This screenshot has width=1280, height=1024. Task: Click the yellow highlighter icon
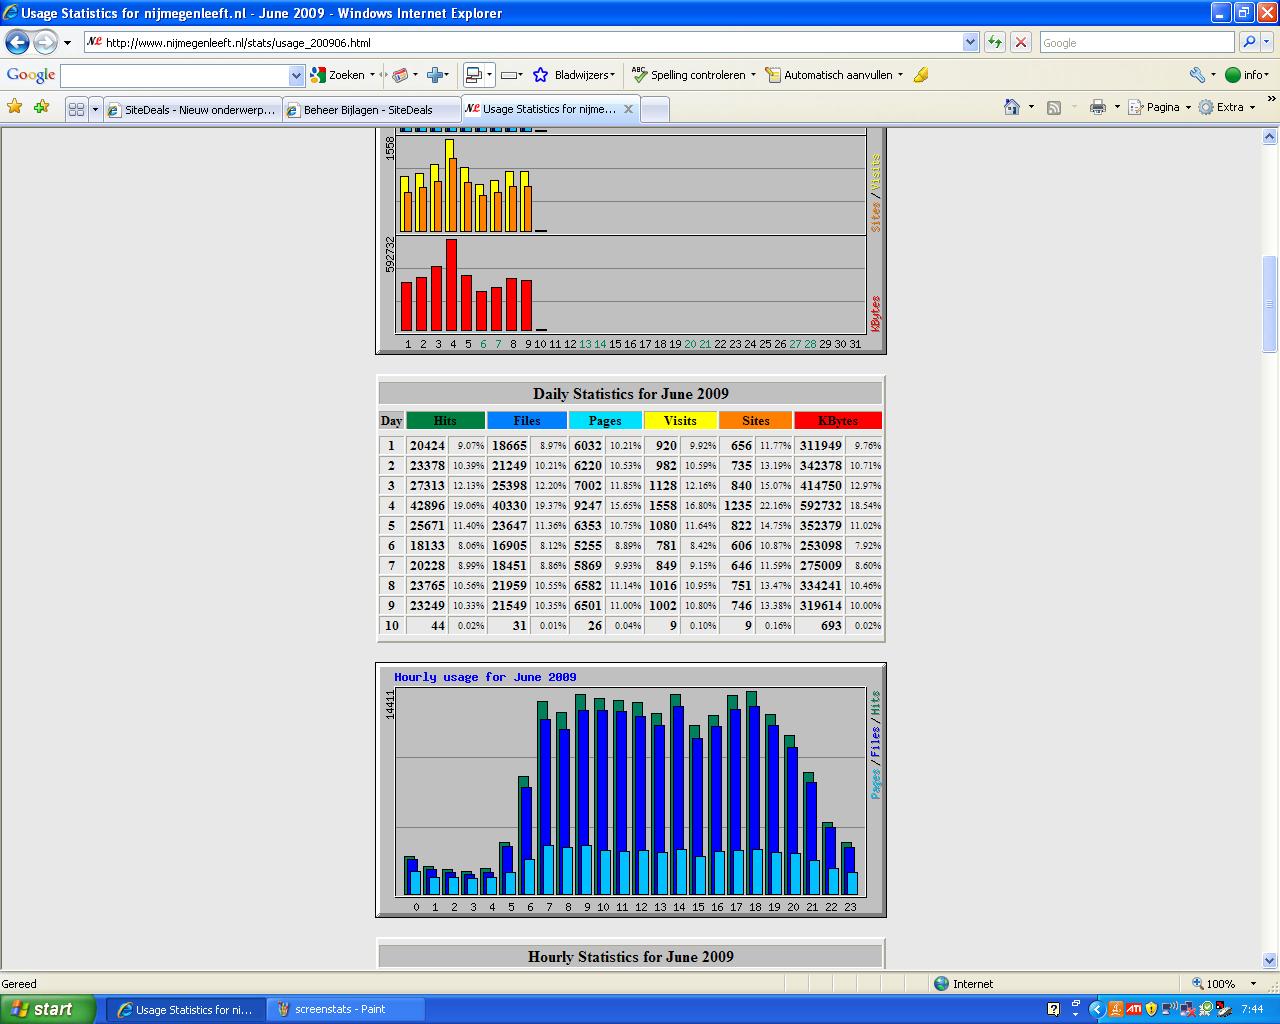pos(921,75)
